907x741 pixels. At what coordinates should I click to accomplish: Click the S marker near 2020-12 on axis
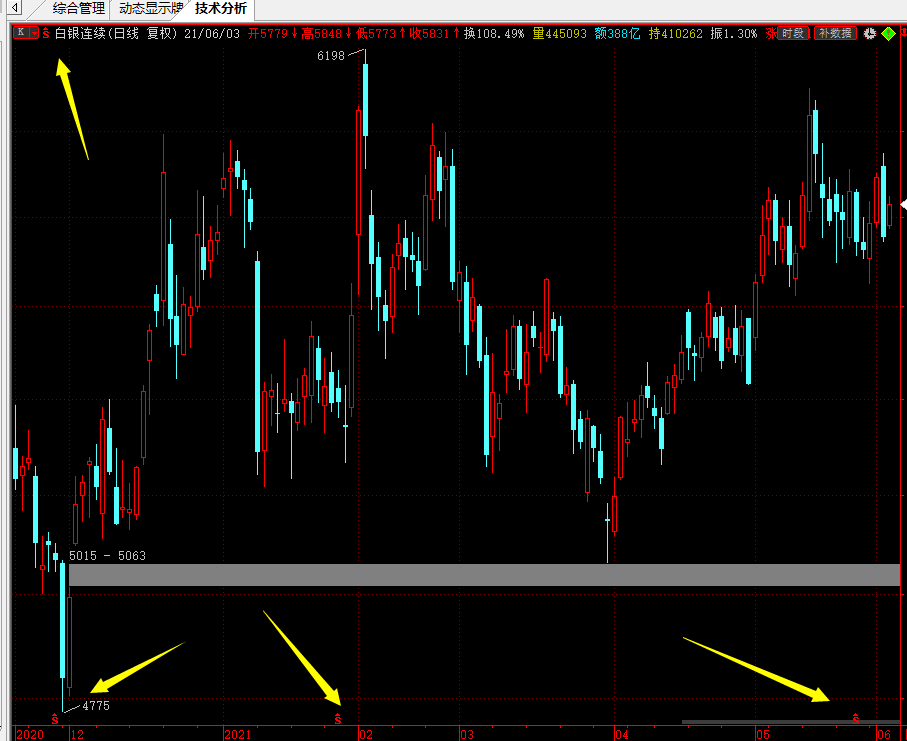point(55,719)
